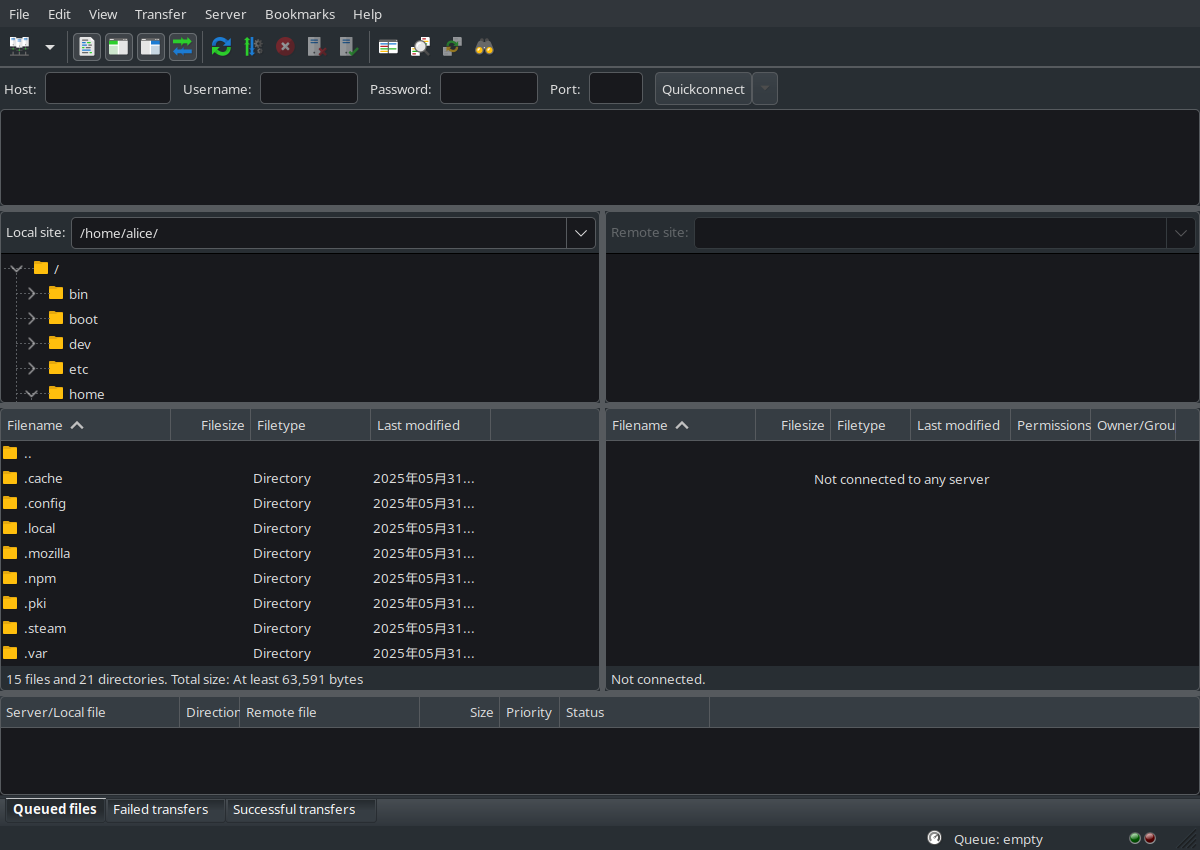The height and width of the screenshot is (850, 1200).
Task: Open the Transfer menu
Action: [x=160, y=14]
